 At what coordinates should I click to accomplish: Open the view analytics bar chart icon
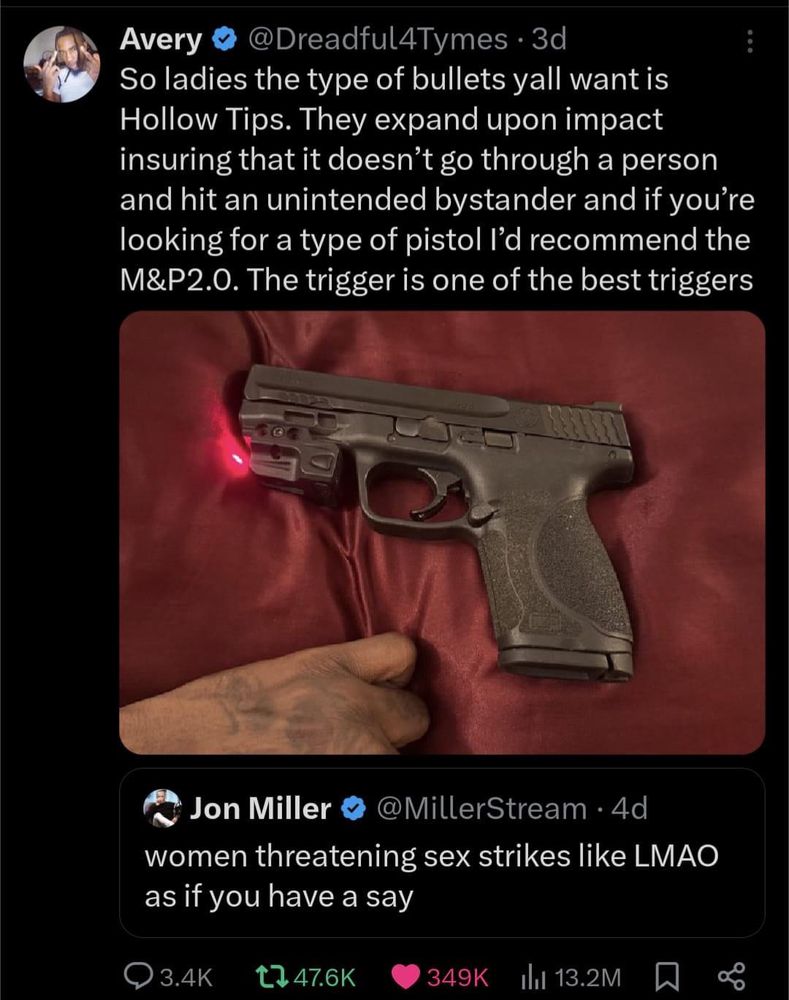[533, 976]
